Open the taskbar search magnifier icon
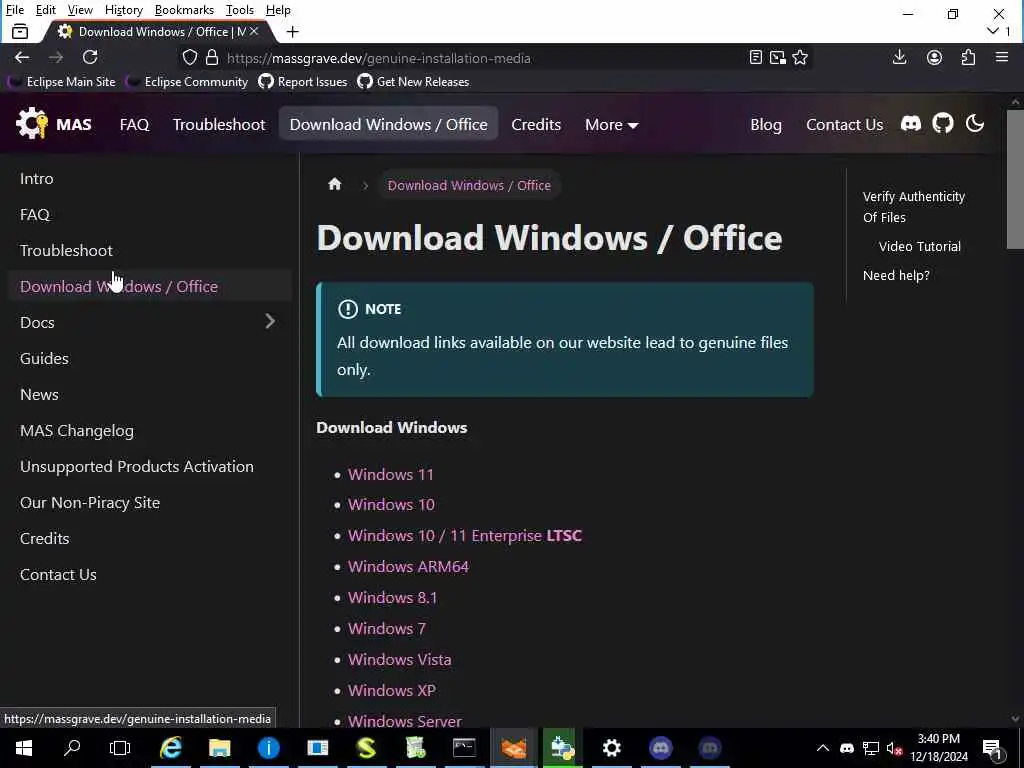 point(72,748)
